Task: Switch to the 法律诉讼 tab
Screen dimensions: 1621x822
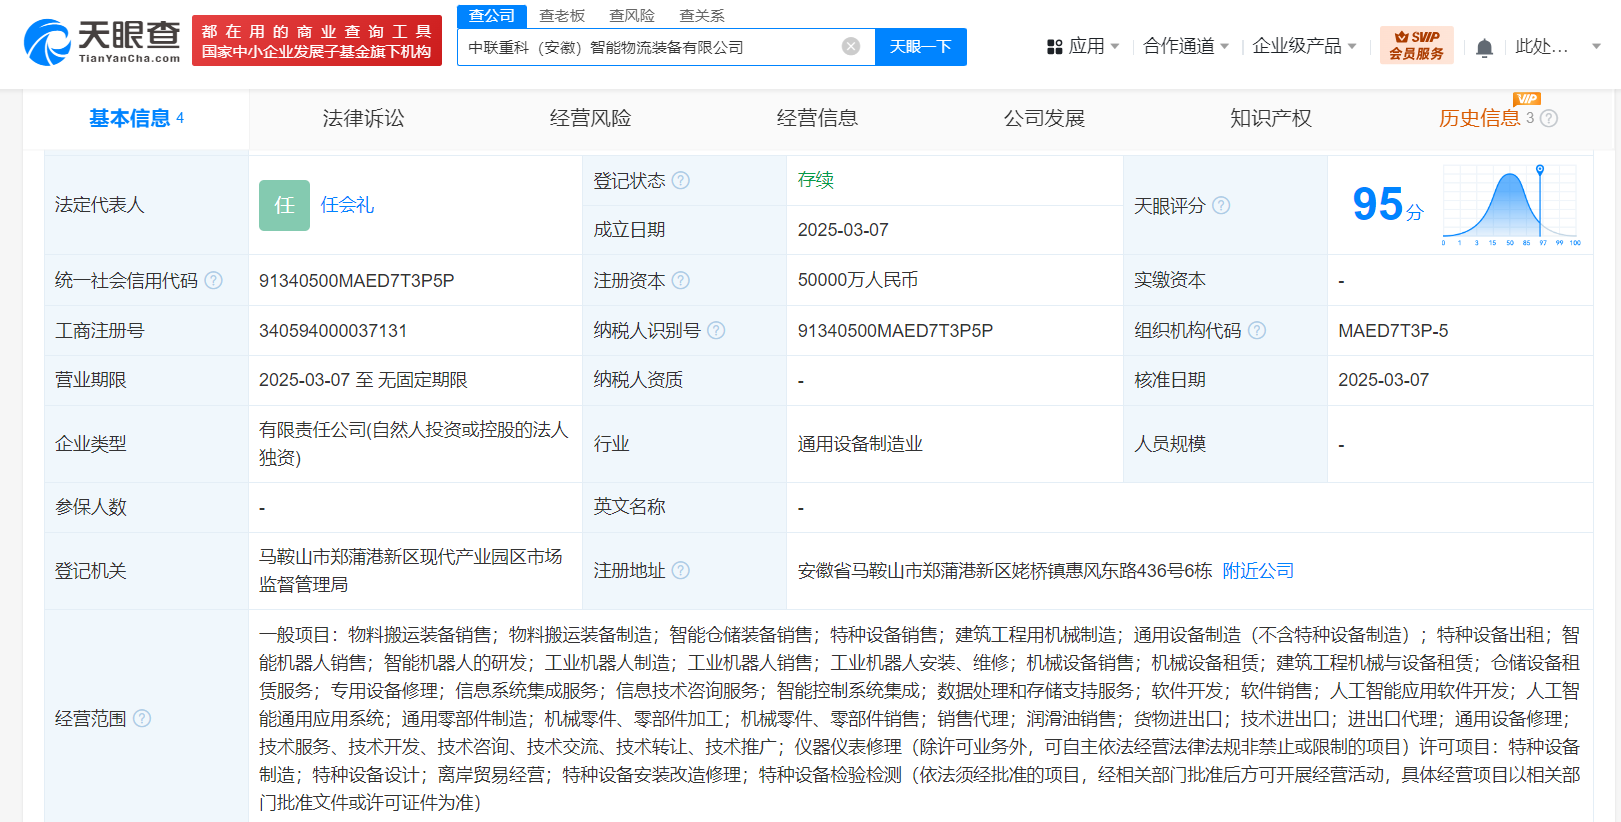Action: (x=363, y=118)
